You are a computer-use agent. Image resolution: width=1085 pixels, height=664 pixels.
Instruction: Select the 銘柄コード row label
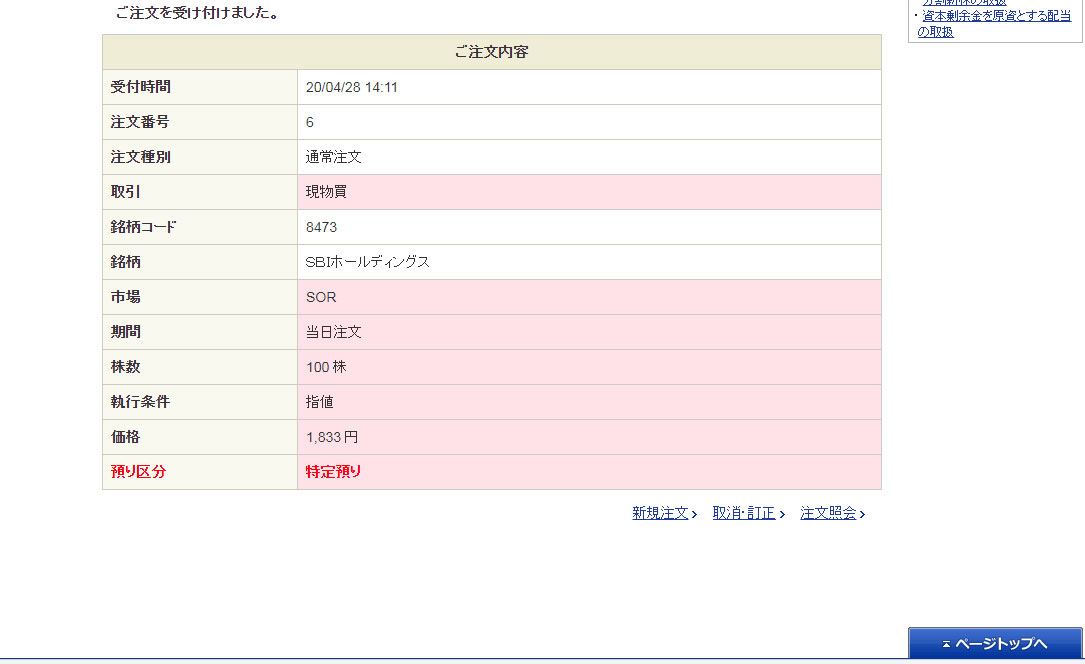[143, 227]
